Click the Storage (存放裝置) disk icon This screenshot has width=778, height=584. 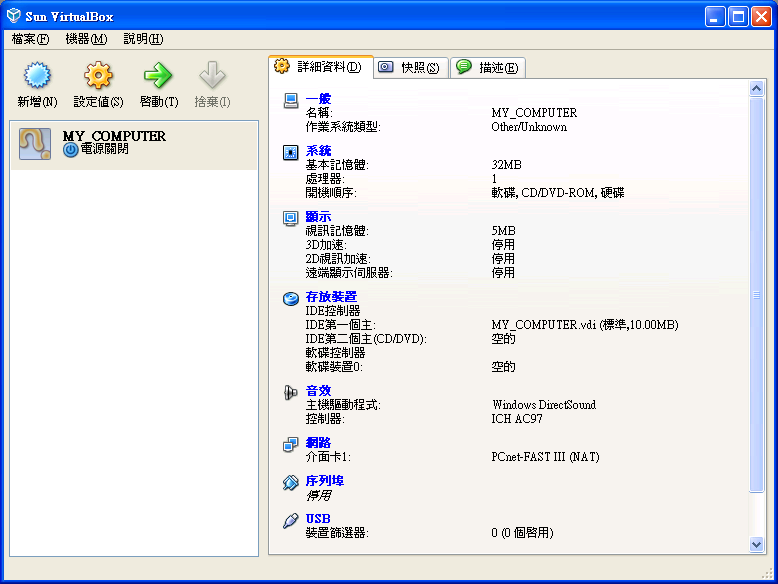pos(291,298)
